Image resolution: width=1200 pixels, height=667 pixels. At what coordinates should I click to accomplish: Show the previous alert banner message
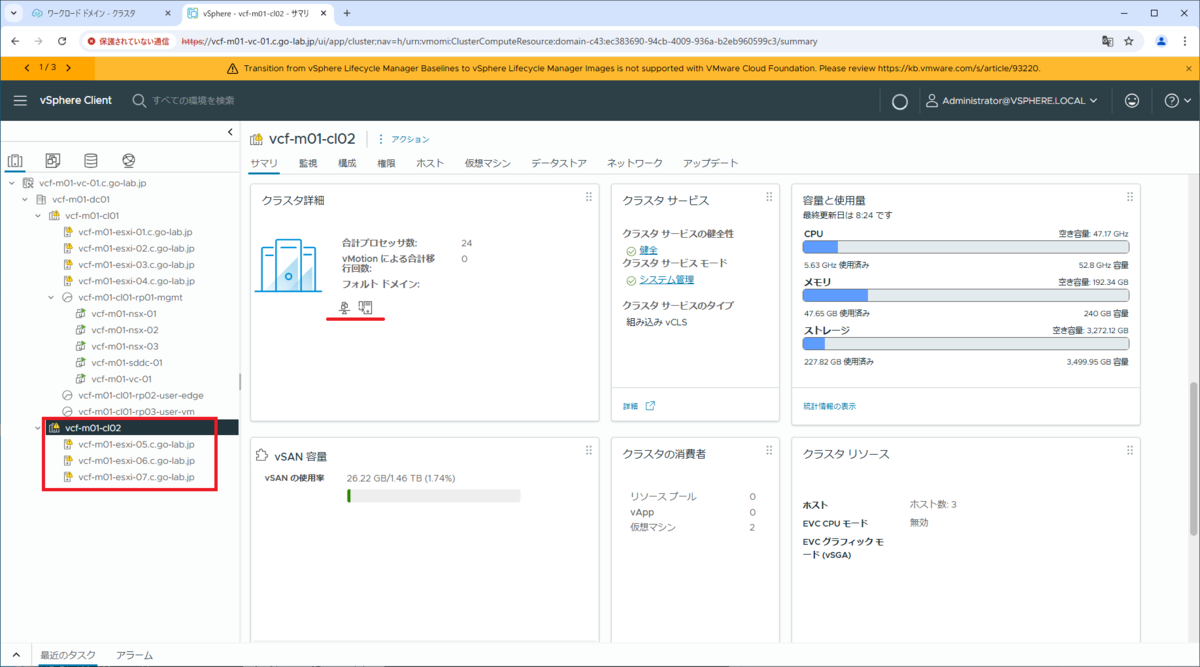[x=27, y=67]
